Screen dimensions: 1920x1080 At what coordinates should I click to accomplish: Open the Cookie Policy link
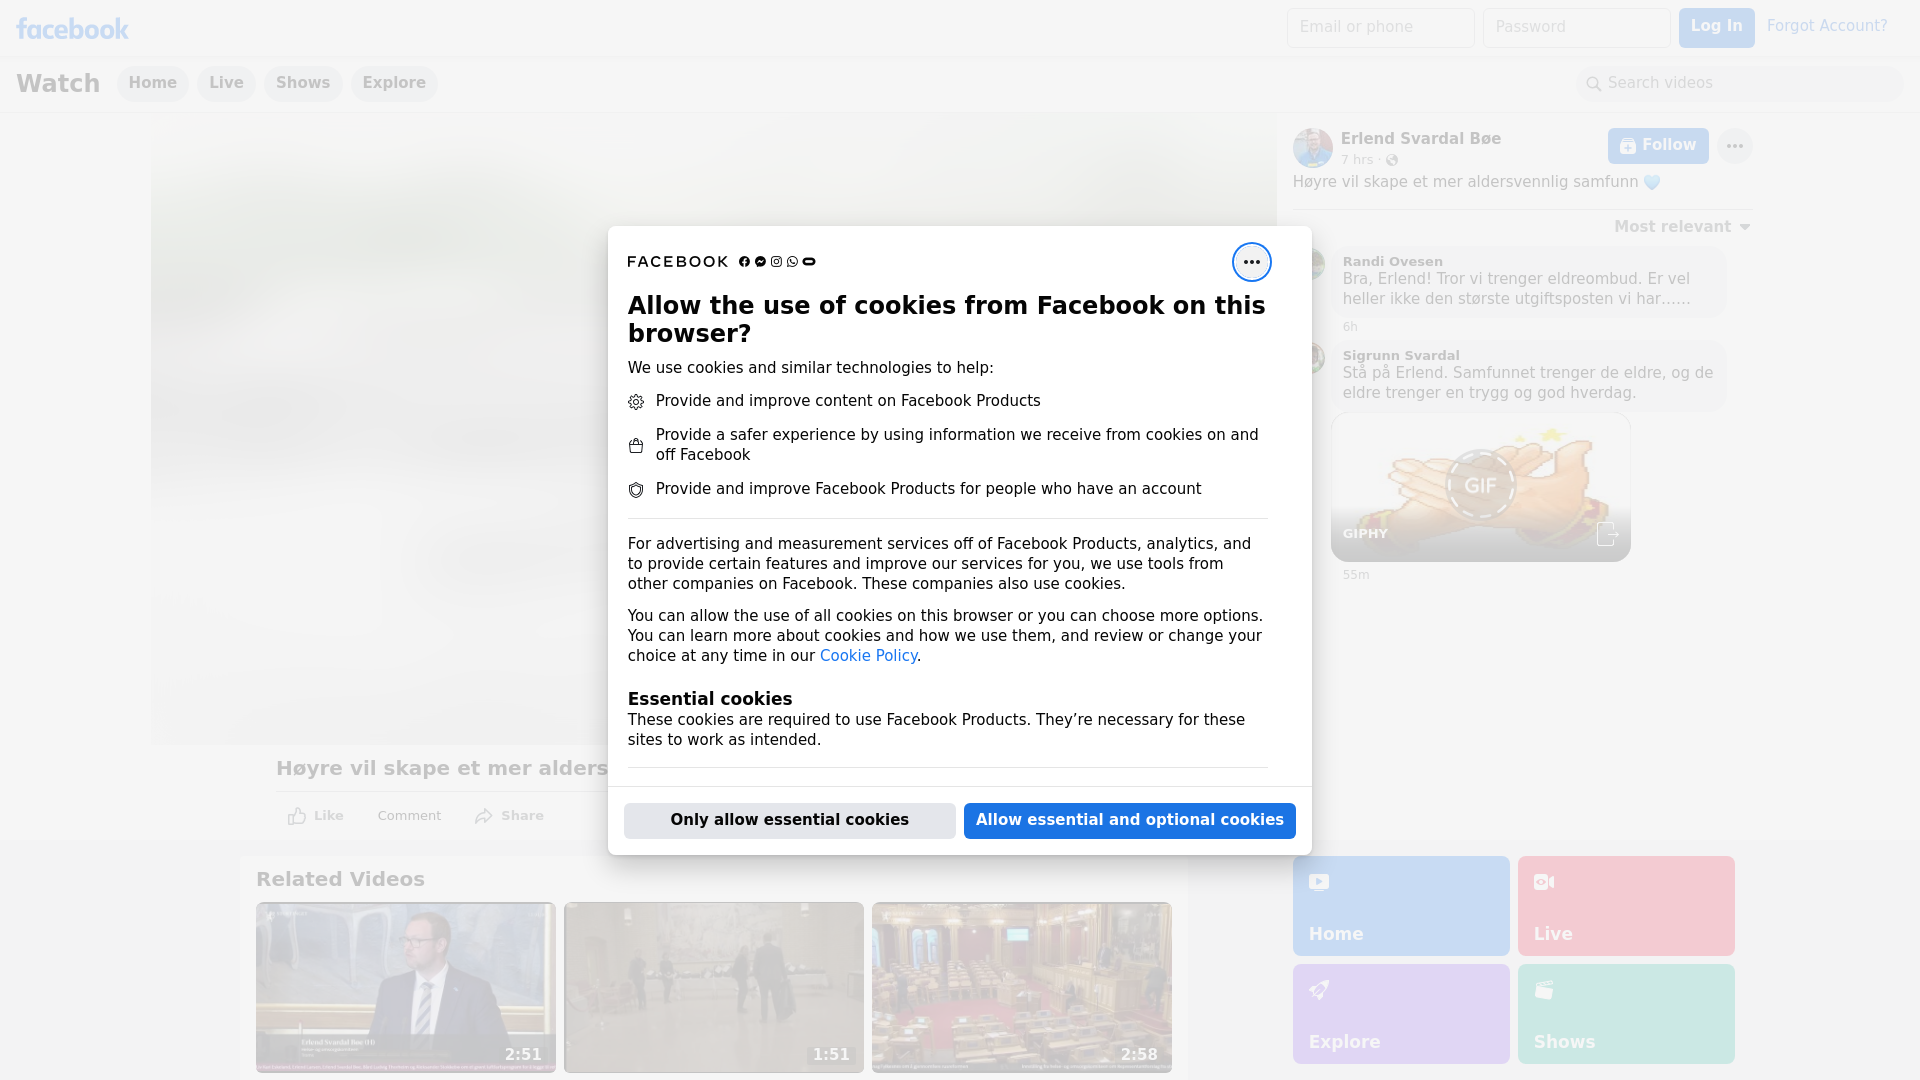[868, 656]
